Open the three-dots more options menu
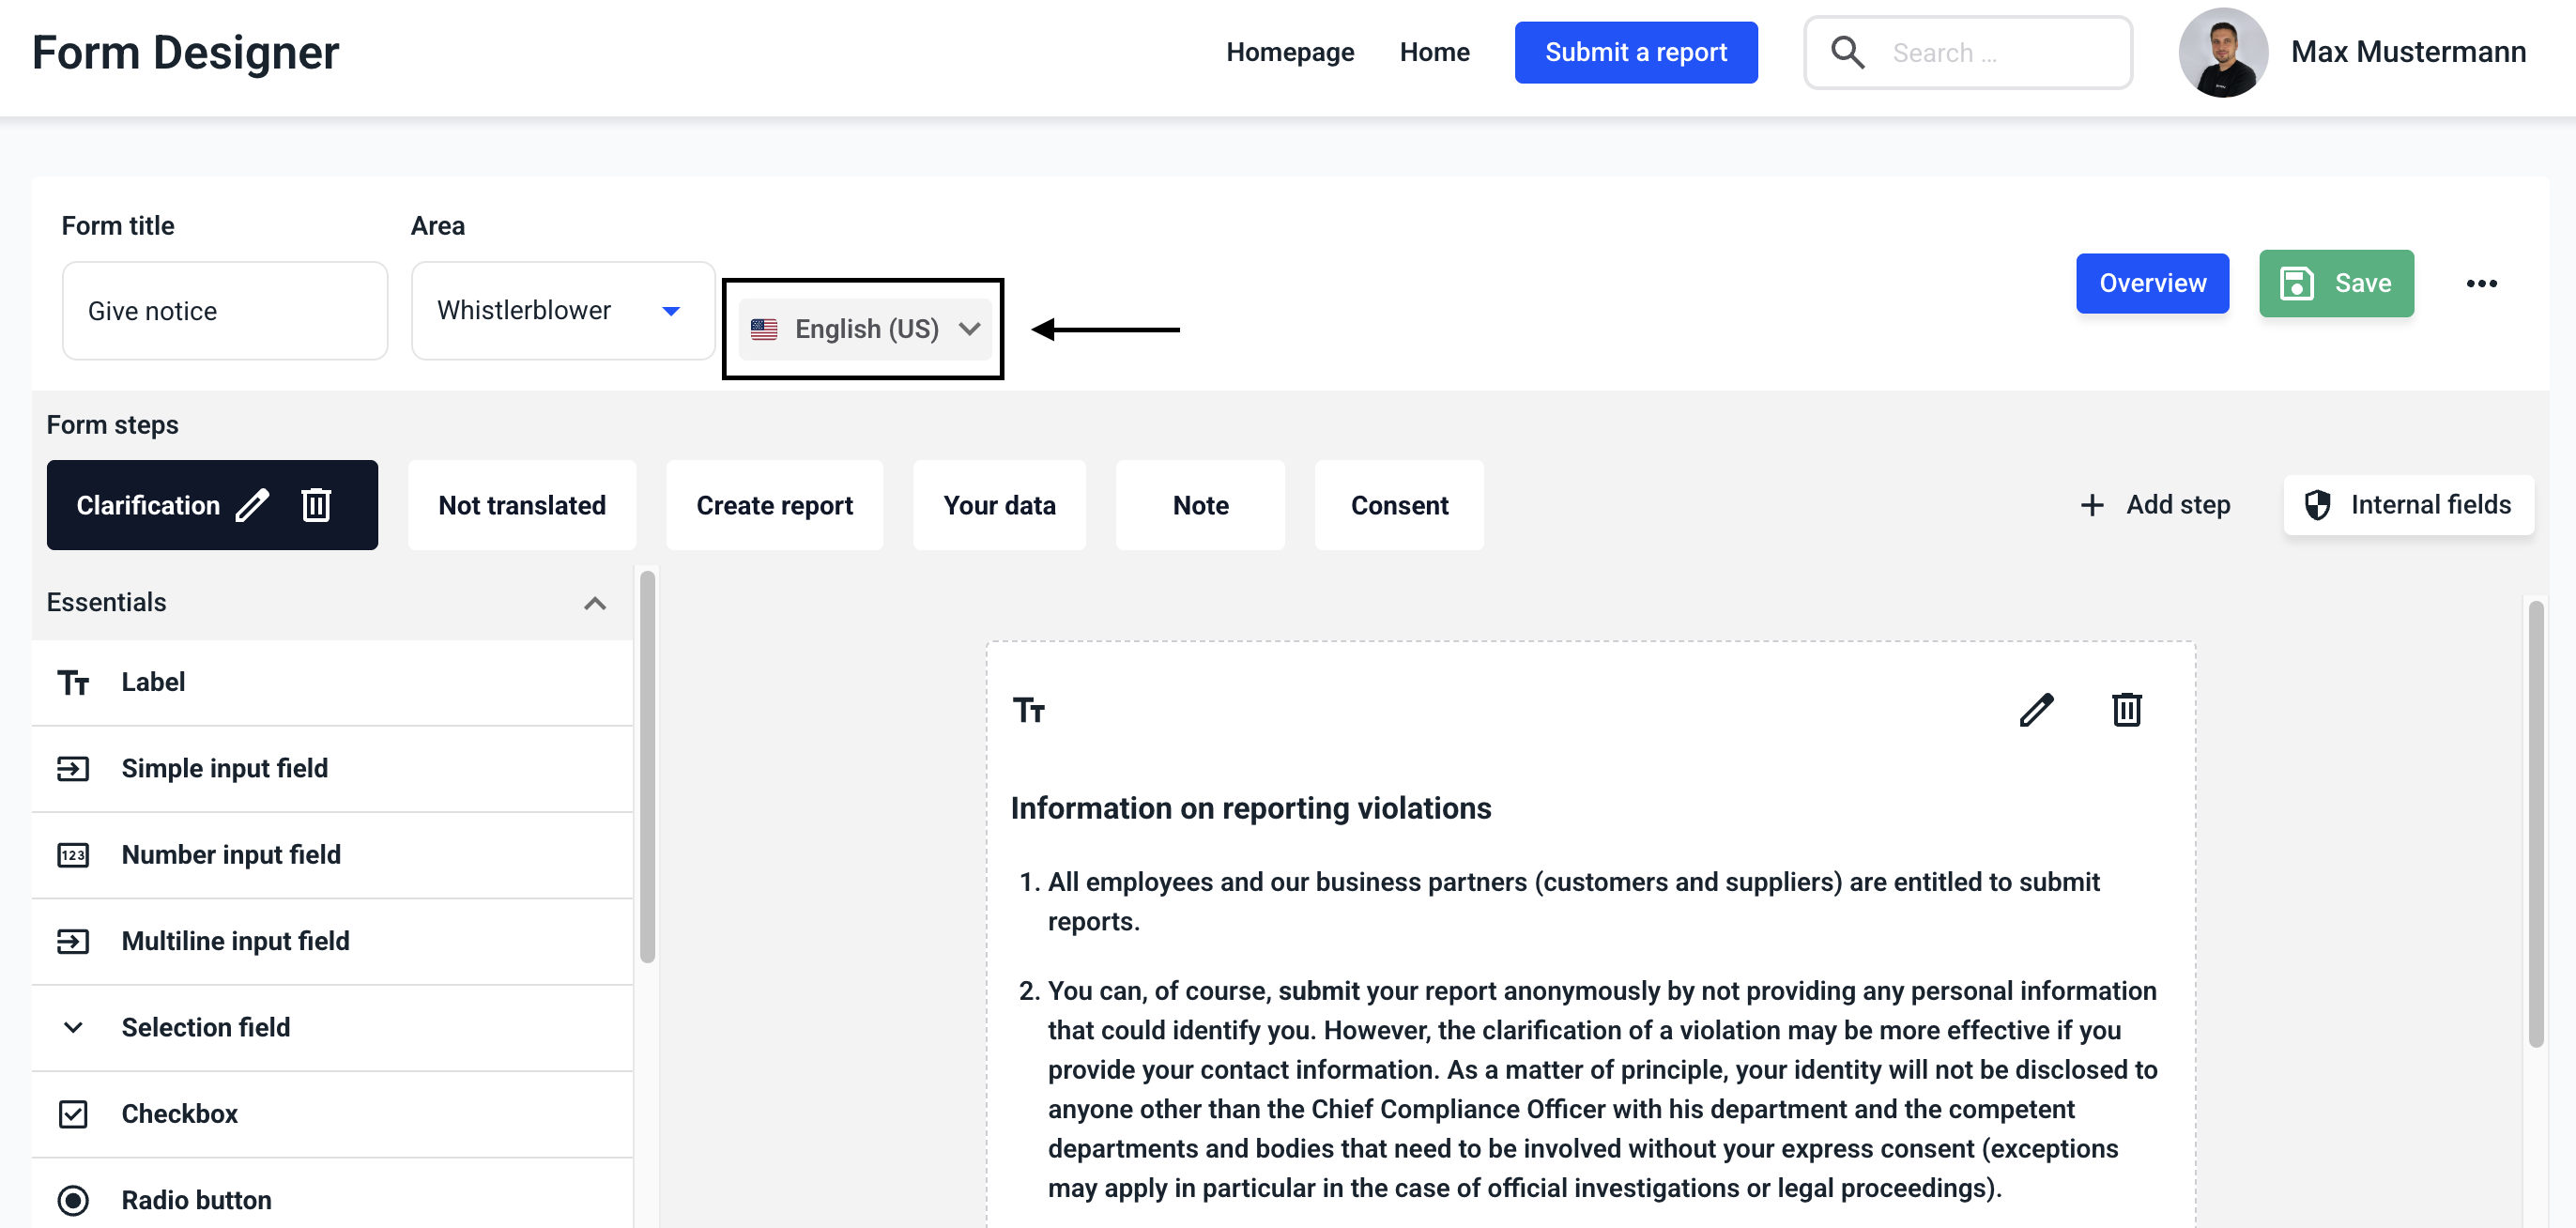Image resolution: width=2576 pixels, height=1228 pixels. click(2481, 284)
